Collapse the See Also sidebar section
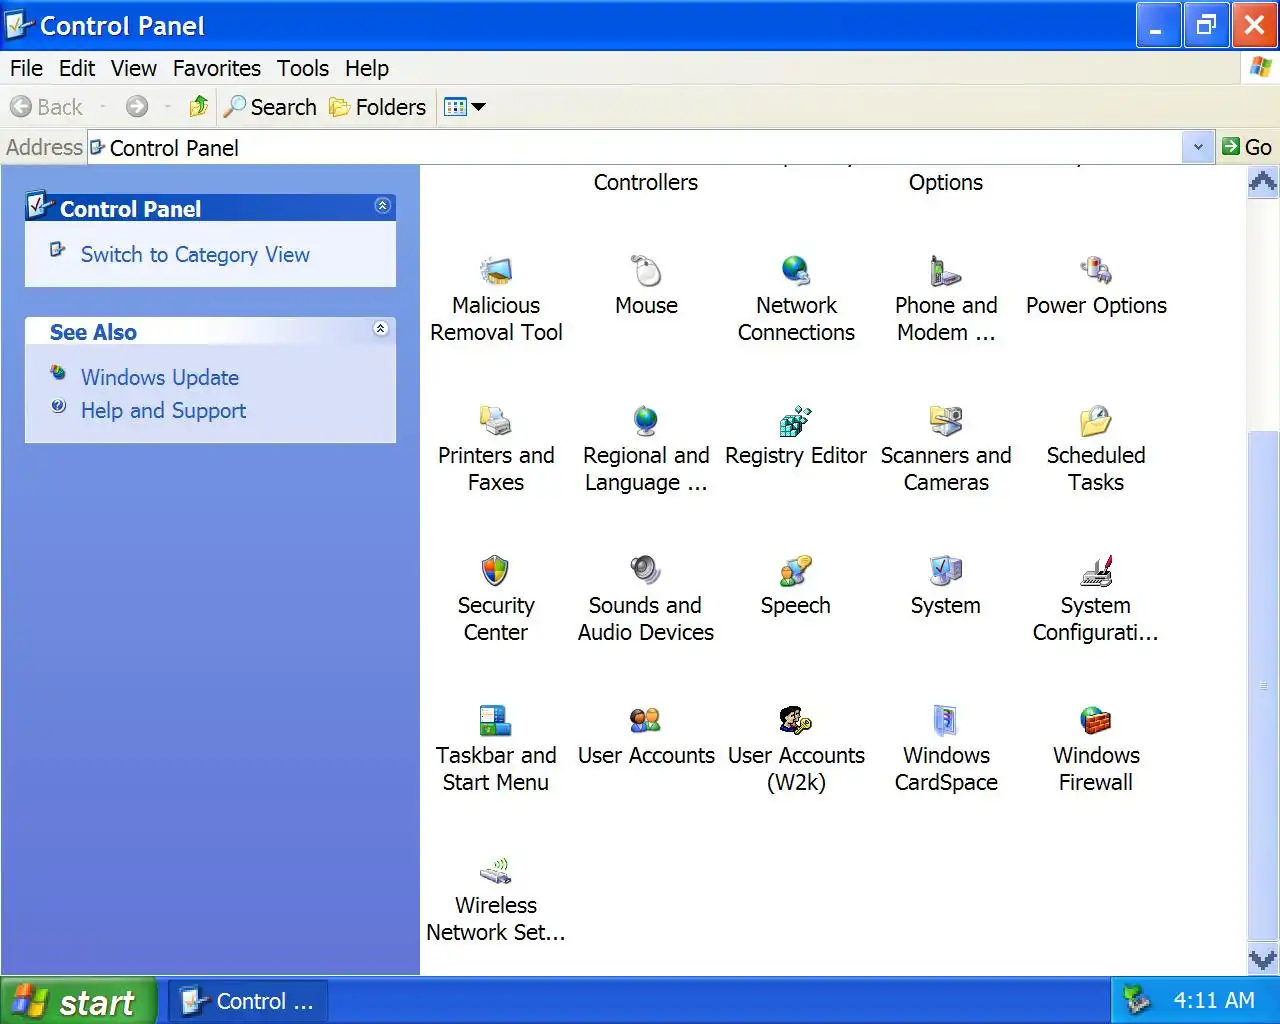This screenshot has width=1280, height=1024. (381, 329)
